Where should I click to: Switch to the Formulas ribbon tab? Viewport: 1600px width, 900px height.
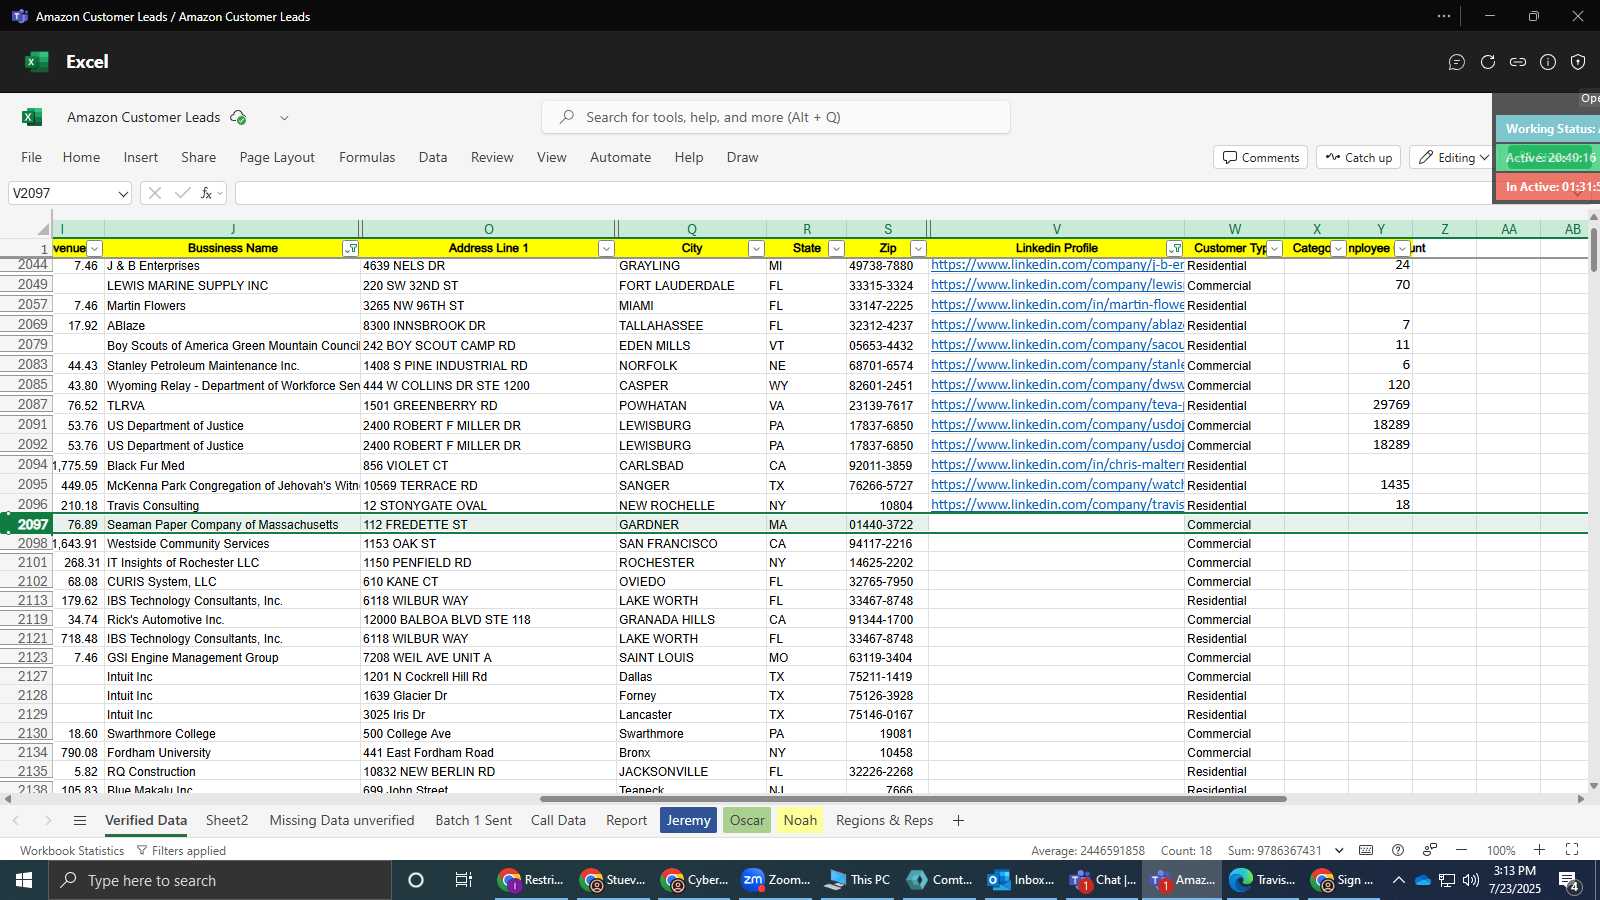(367, 157)
